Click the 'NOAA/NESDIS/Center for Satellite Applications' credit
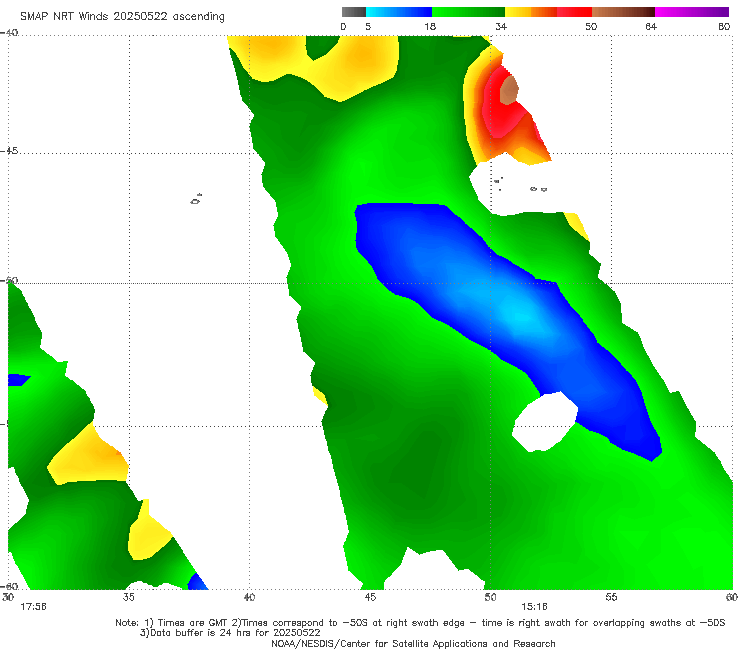The image size is (740, 650). [x=413, y=643]
